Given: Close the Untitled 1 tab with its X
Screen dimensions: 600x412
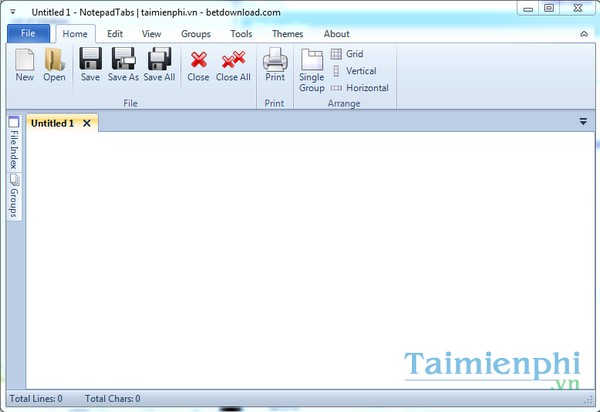Looking at the screenshot, I should pyautogui.click(x=87, y=123).
